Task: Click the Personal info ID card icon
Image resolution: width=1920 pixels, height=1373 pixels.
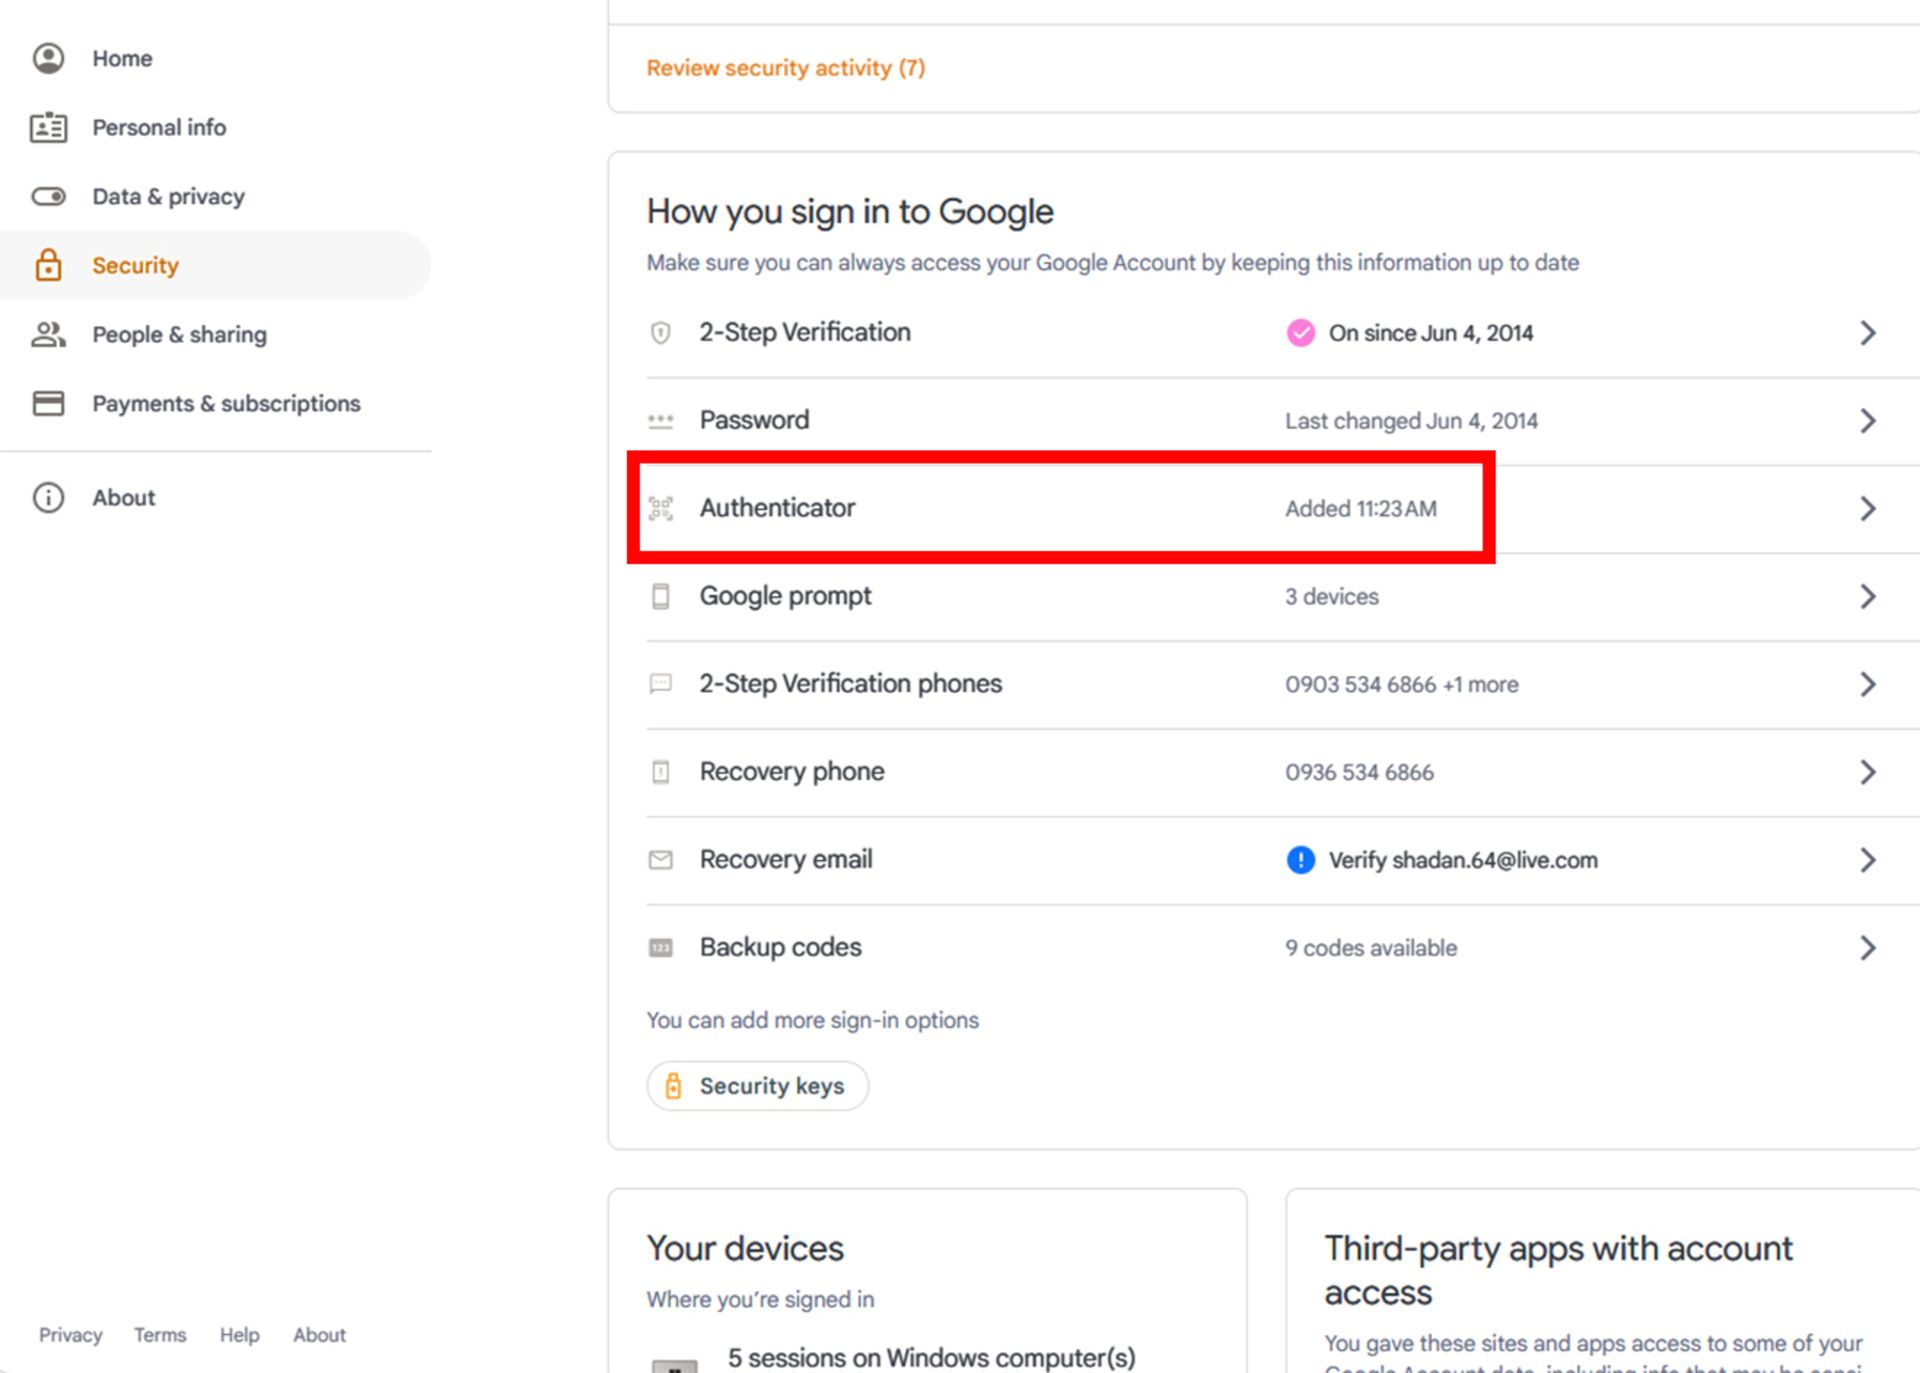Action: (x=48, y=127)
